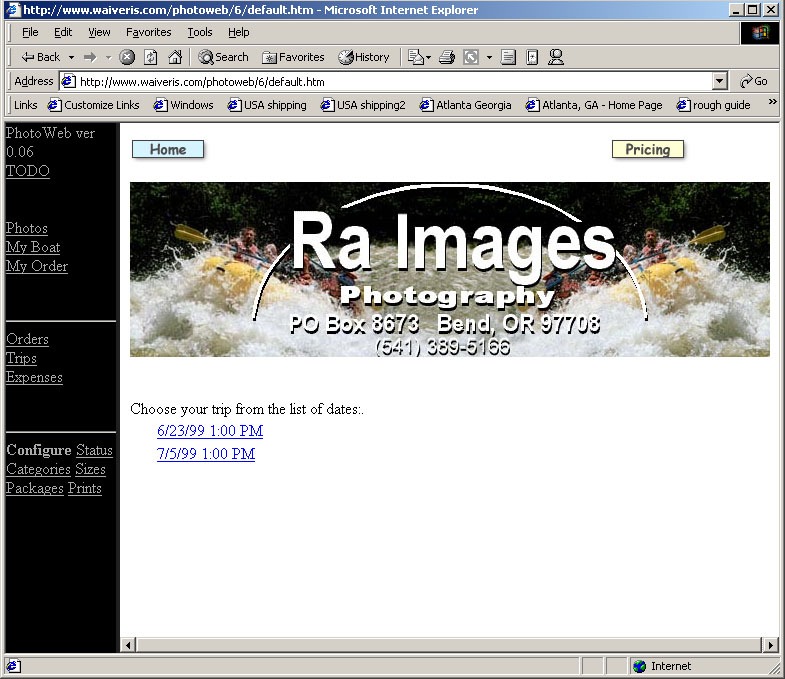The image size is (785, 679).
Task: Click the toolbar icon right of Discuss
Action: [x=532, y=57]
